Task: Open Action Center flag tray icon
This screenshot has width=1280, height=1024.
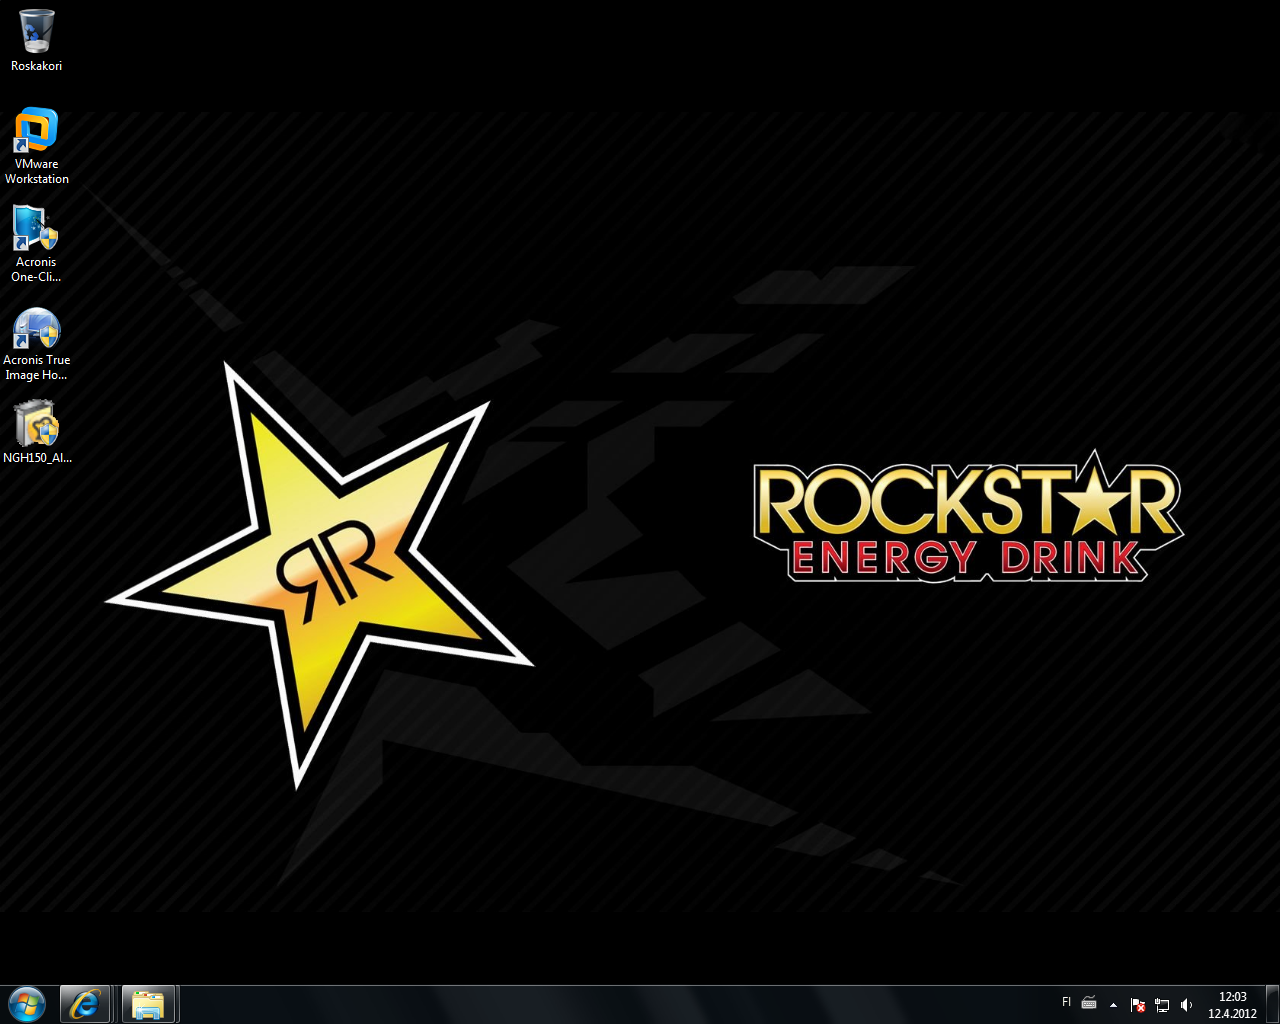Action: click(x=1138, y=1005)
